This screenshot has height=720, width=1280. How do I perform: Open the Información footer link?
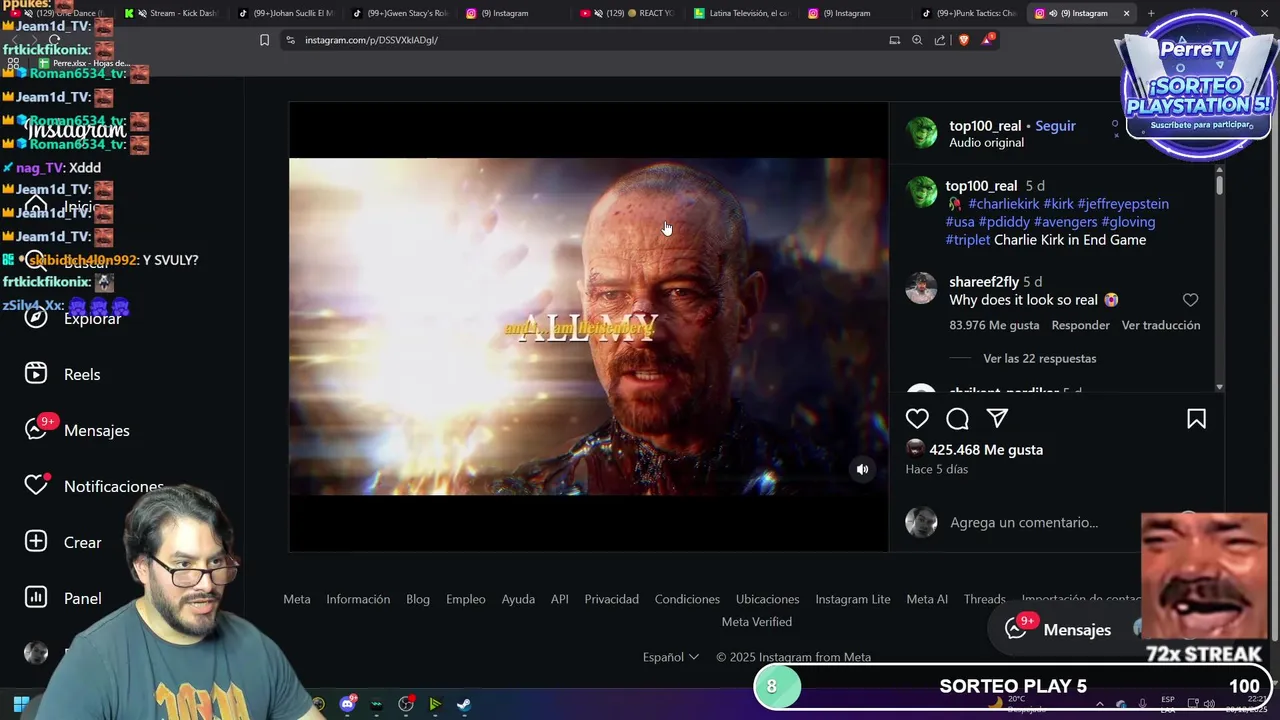click(358, 599)
